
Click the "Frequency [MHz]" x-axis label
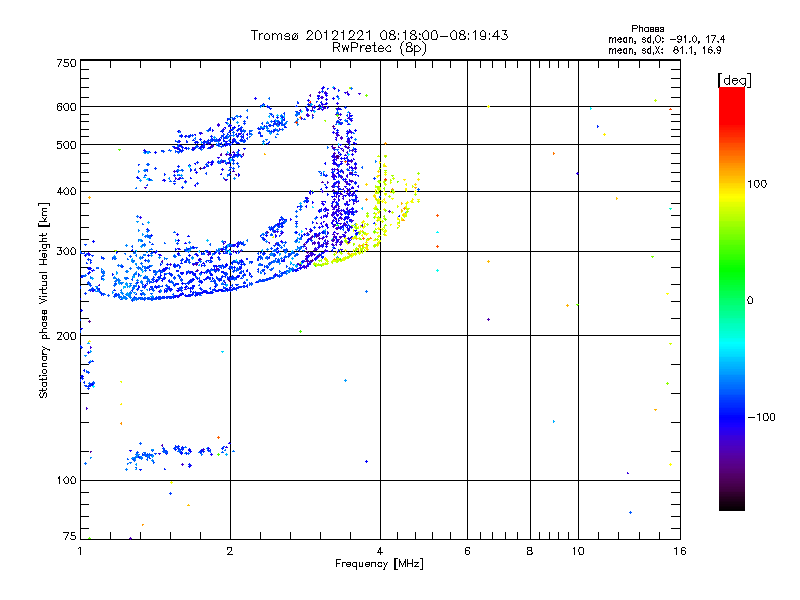coord(379,564)
